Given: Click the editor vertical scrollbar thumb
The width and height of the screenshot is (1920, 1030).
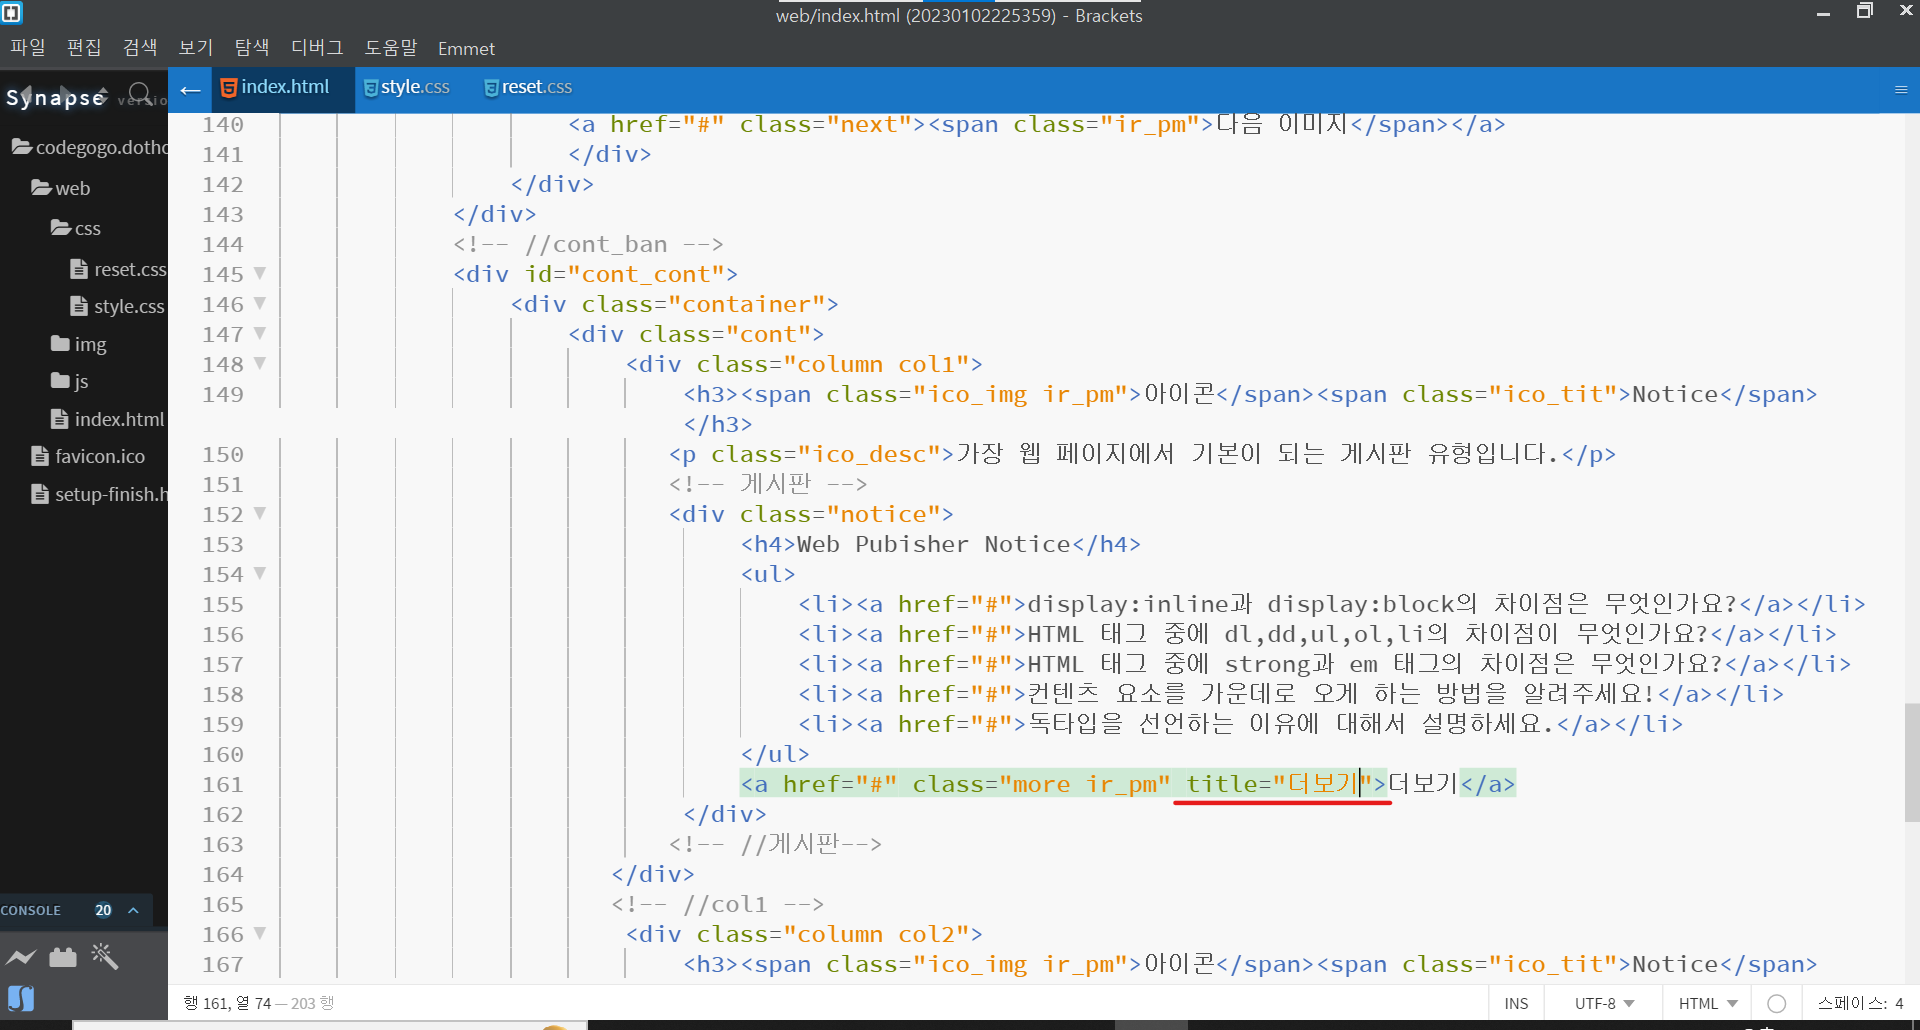Looking at the screenshot, I should coord(1912,762).
